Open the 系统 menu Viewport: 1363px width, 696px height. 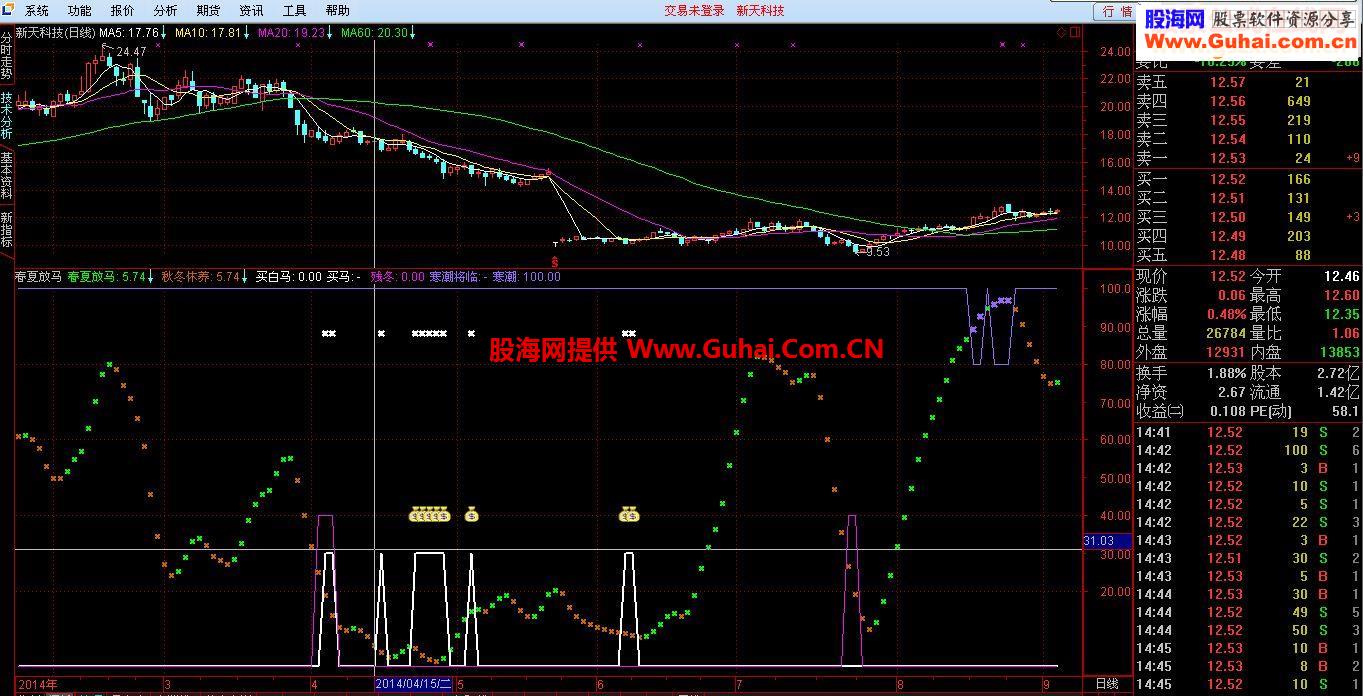[36, 11]
